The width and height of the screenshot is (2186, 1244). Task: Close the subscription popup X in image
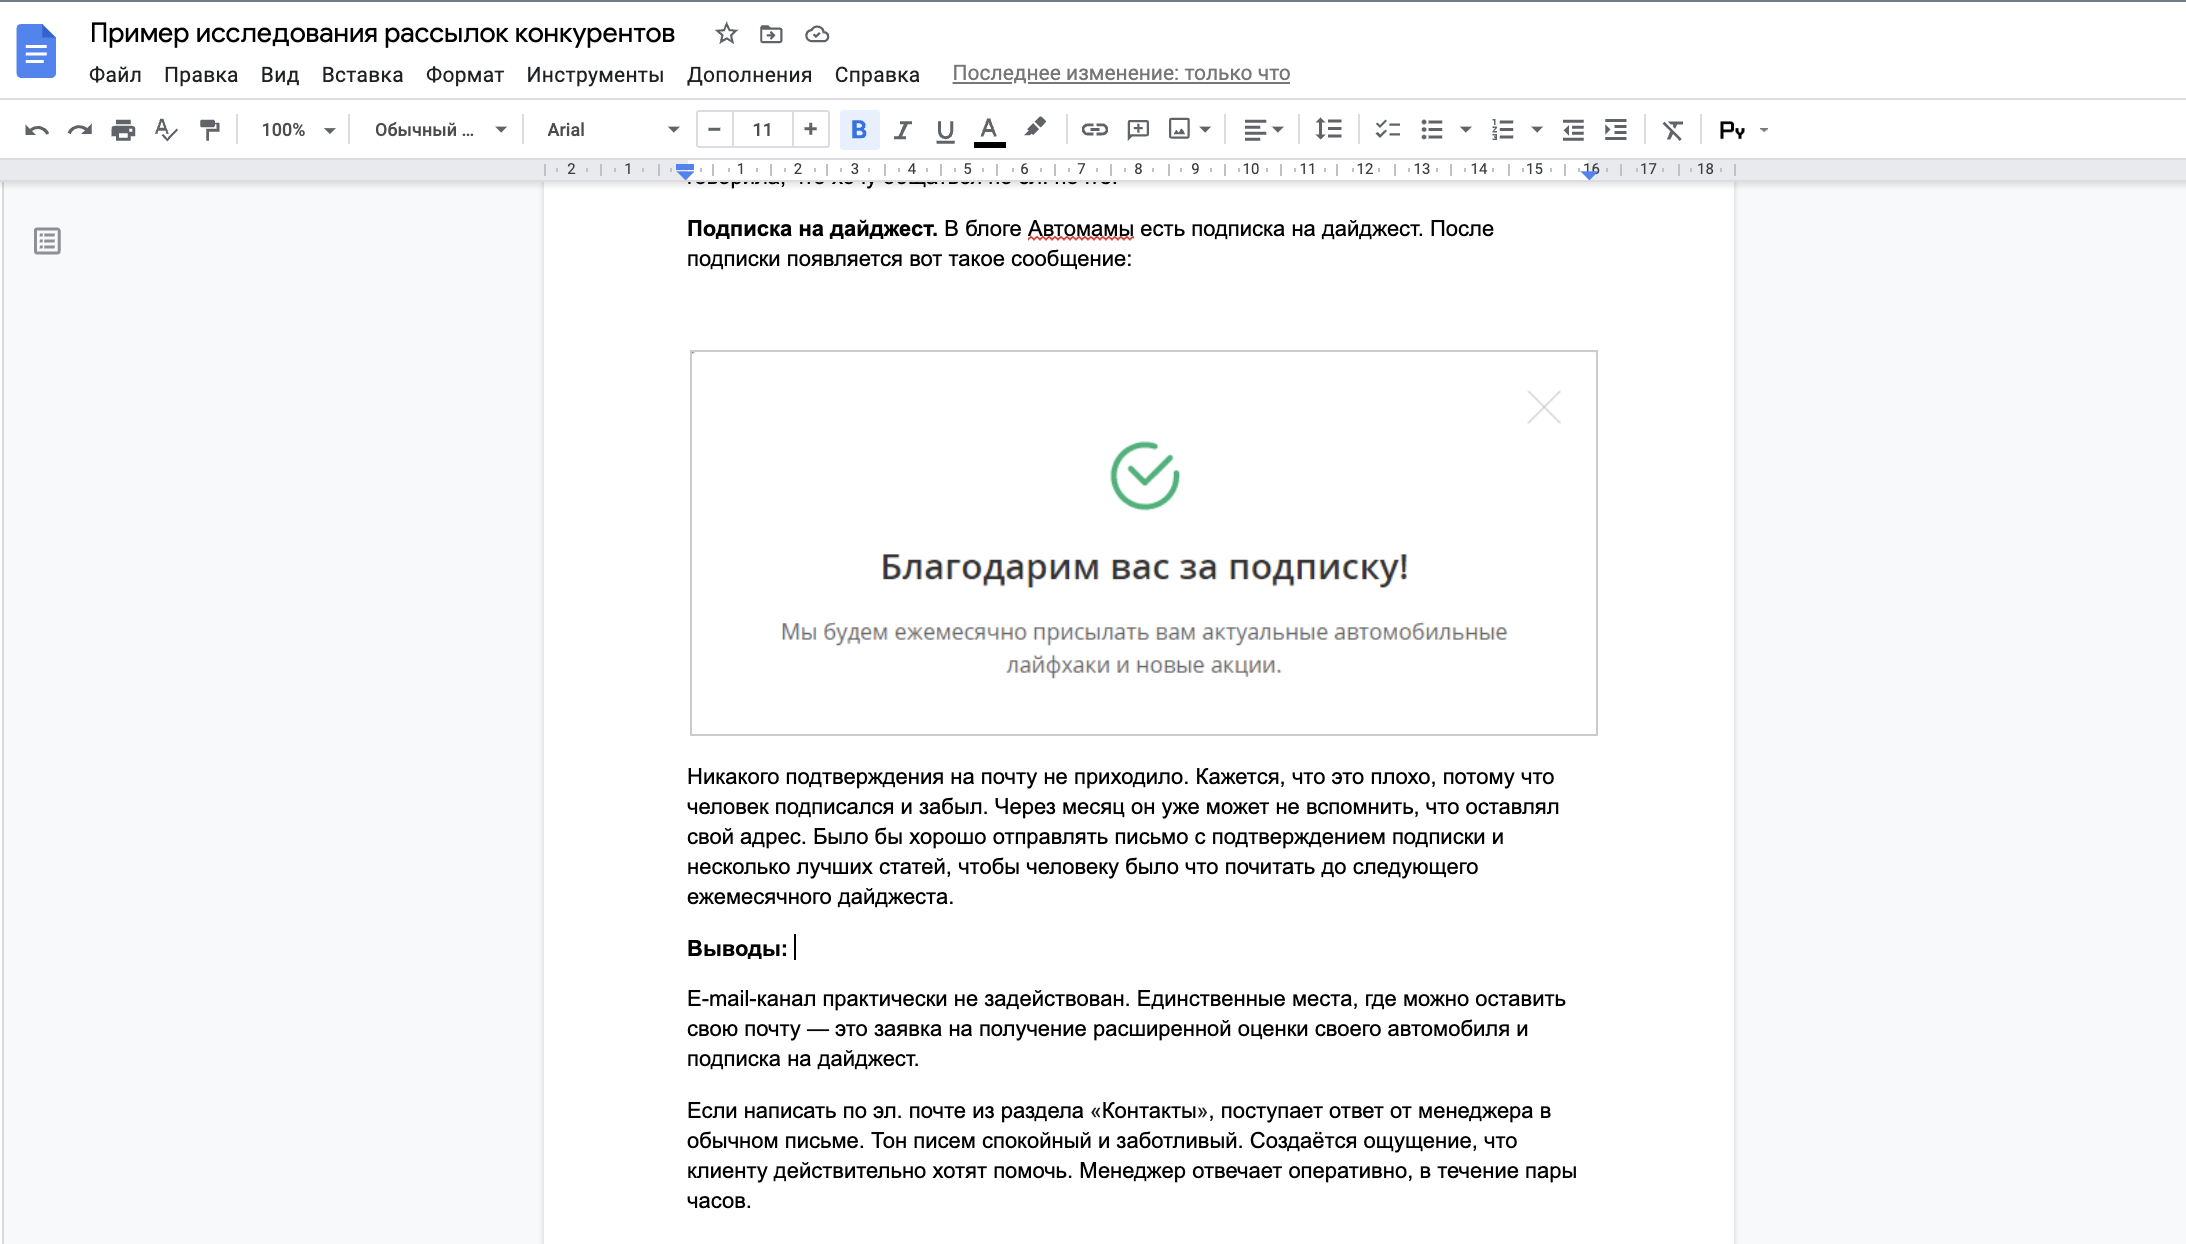[1544, 407]
